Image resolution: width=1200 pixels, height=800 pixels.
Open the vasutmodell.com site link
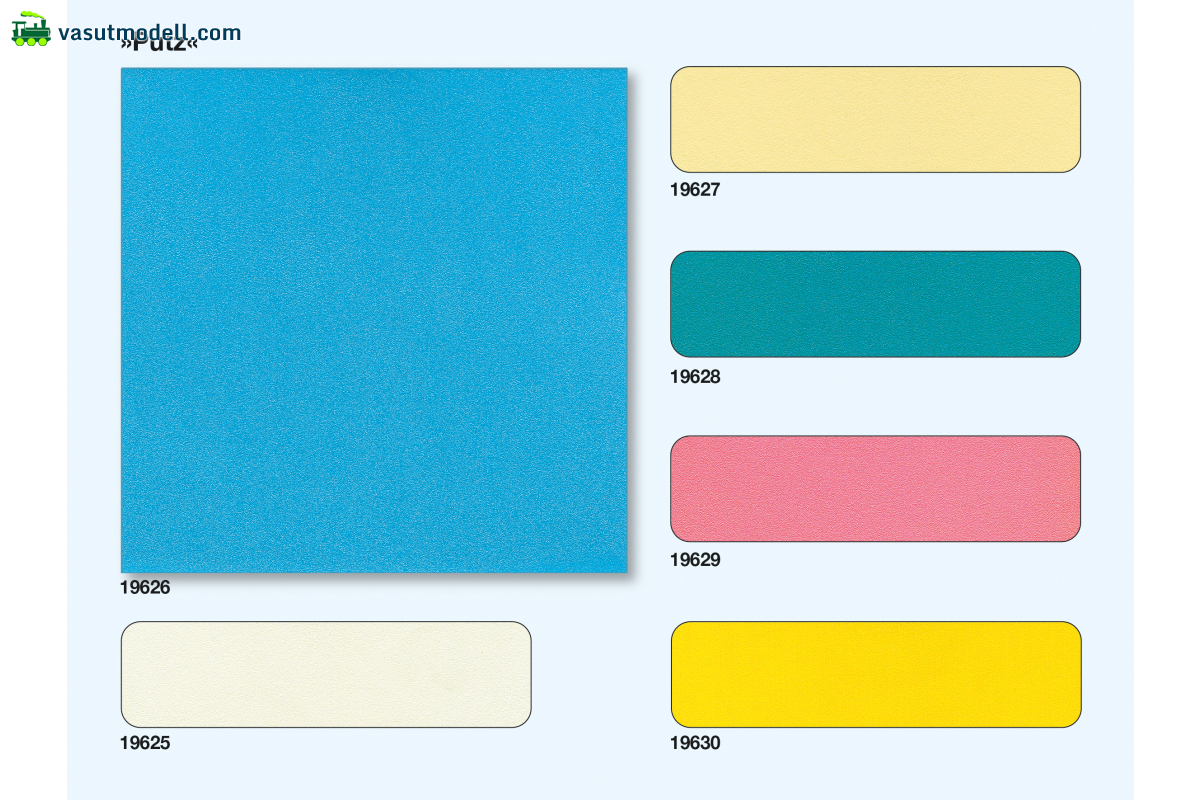pyautogui.click(x=150, y=32)
